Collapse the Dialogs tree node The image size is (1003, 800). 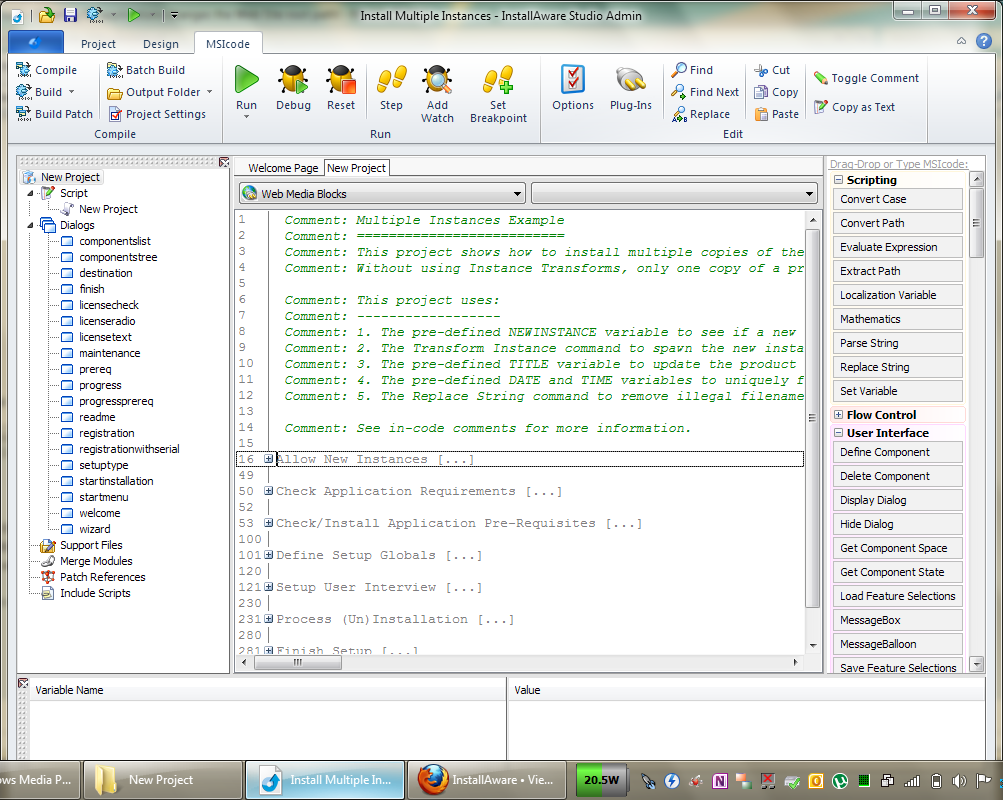30,225
